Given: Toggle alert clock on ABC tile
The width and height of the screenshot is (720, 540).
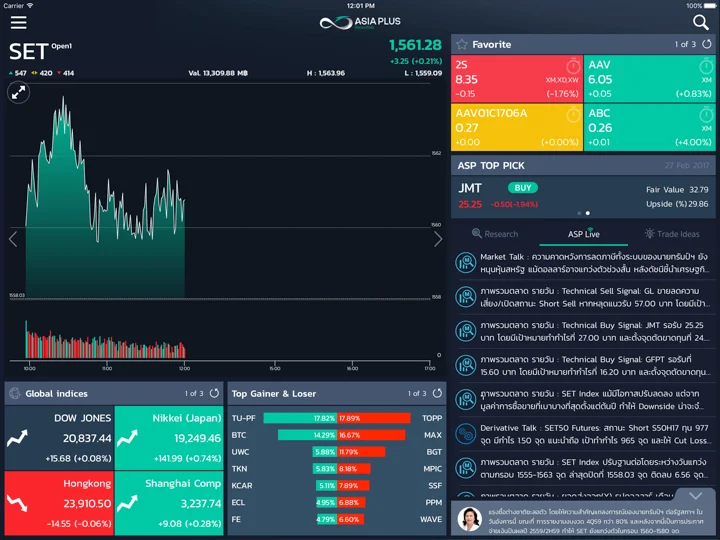Looking at the screenshot, I should [x=706, y=114].
